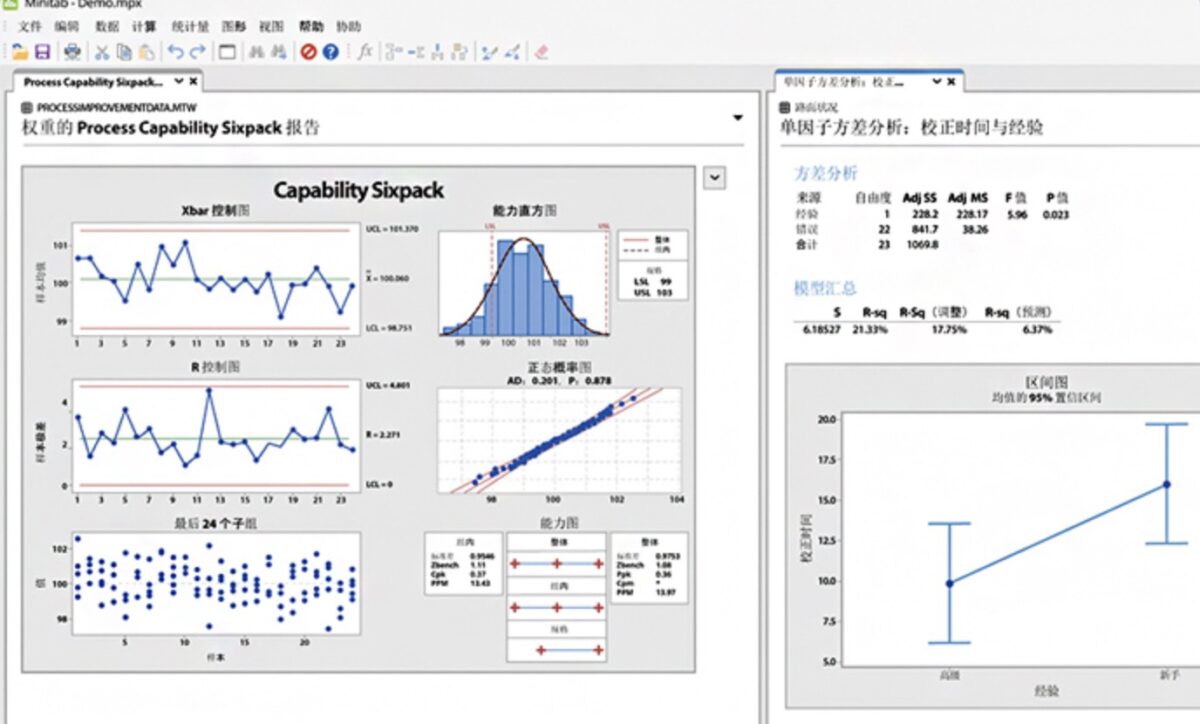Click the Find binoculars icon
1200x724 pixels.
(x=256, y=52)
